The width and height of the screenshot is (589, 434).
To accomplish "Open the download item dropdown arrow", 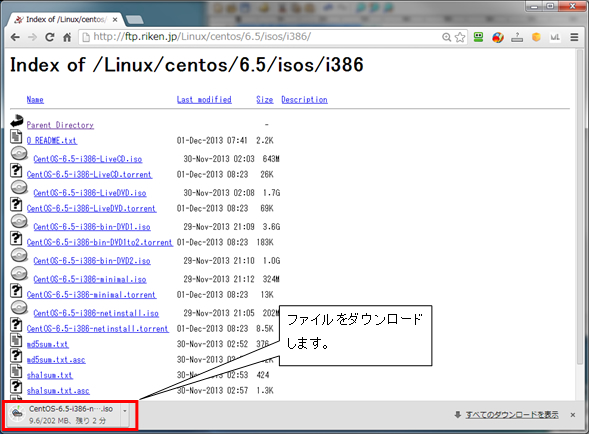I will click(x=125, y=411).
